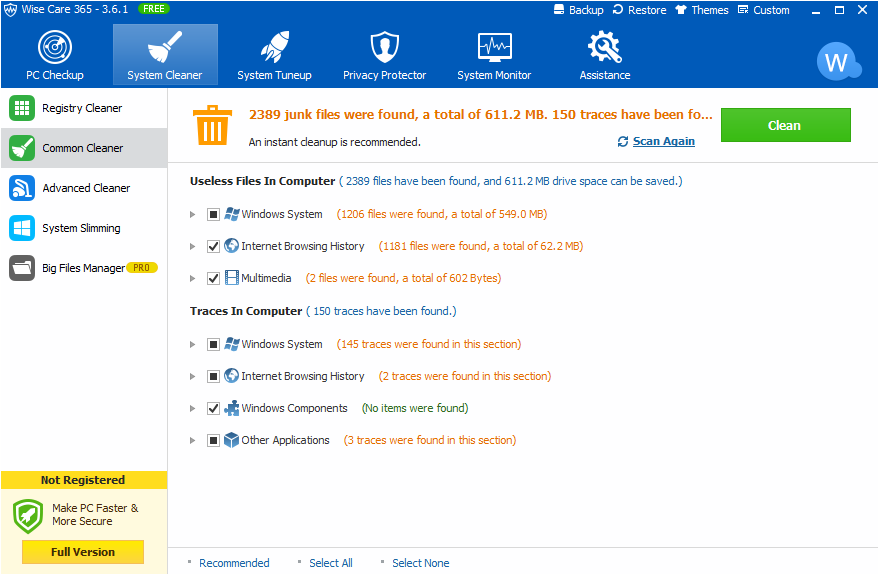Switch to Registry Cleaner
The height and width of the screenshot is (575, 879).
pyautogui.click(x=84, y=108)
